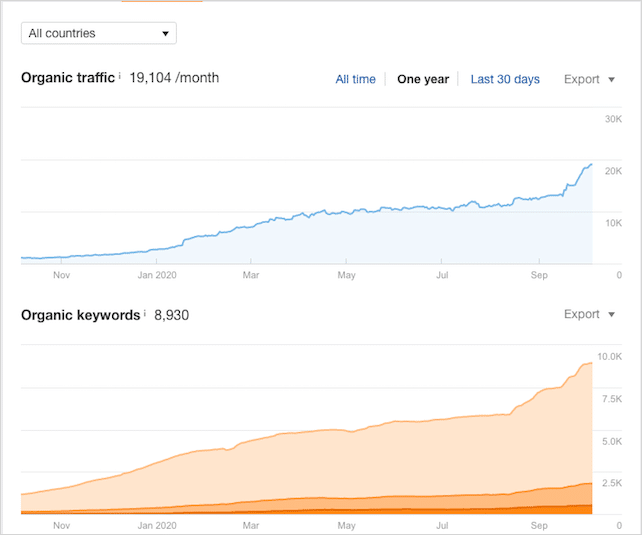The height and width of the screenshot is (535, 642).
Task: Click info icon beside Organic keywords
Action: [145, 313]
